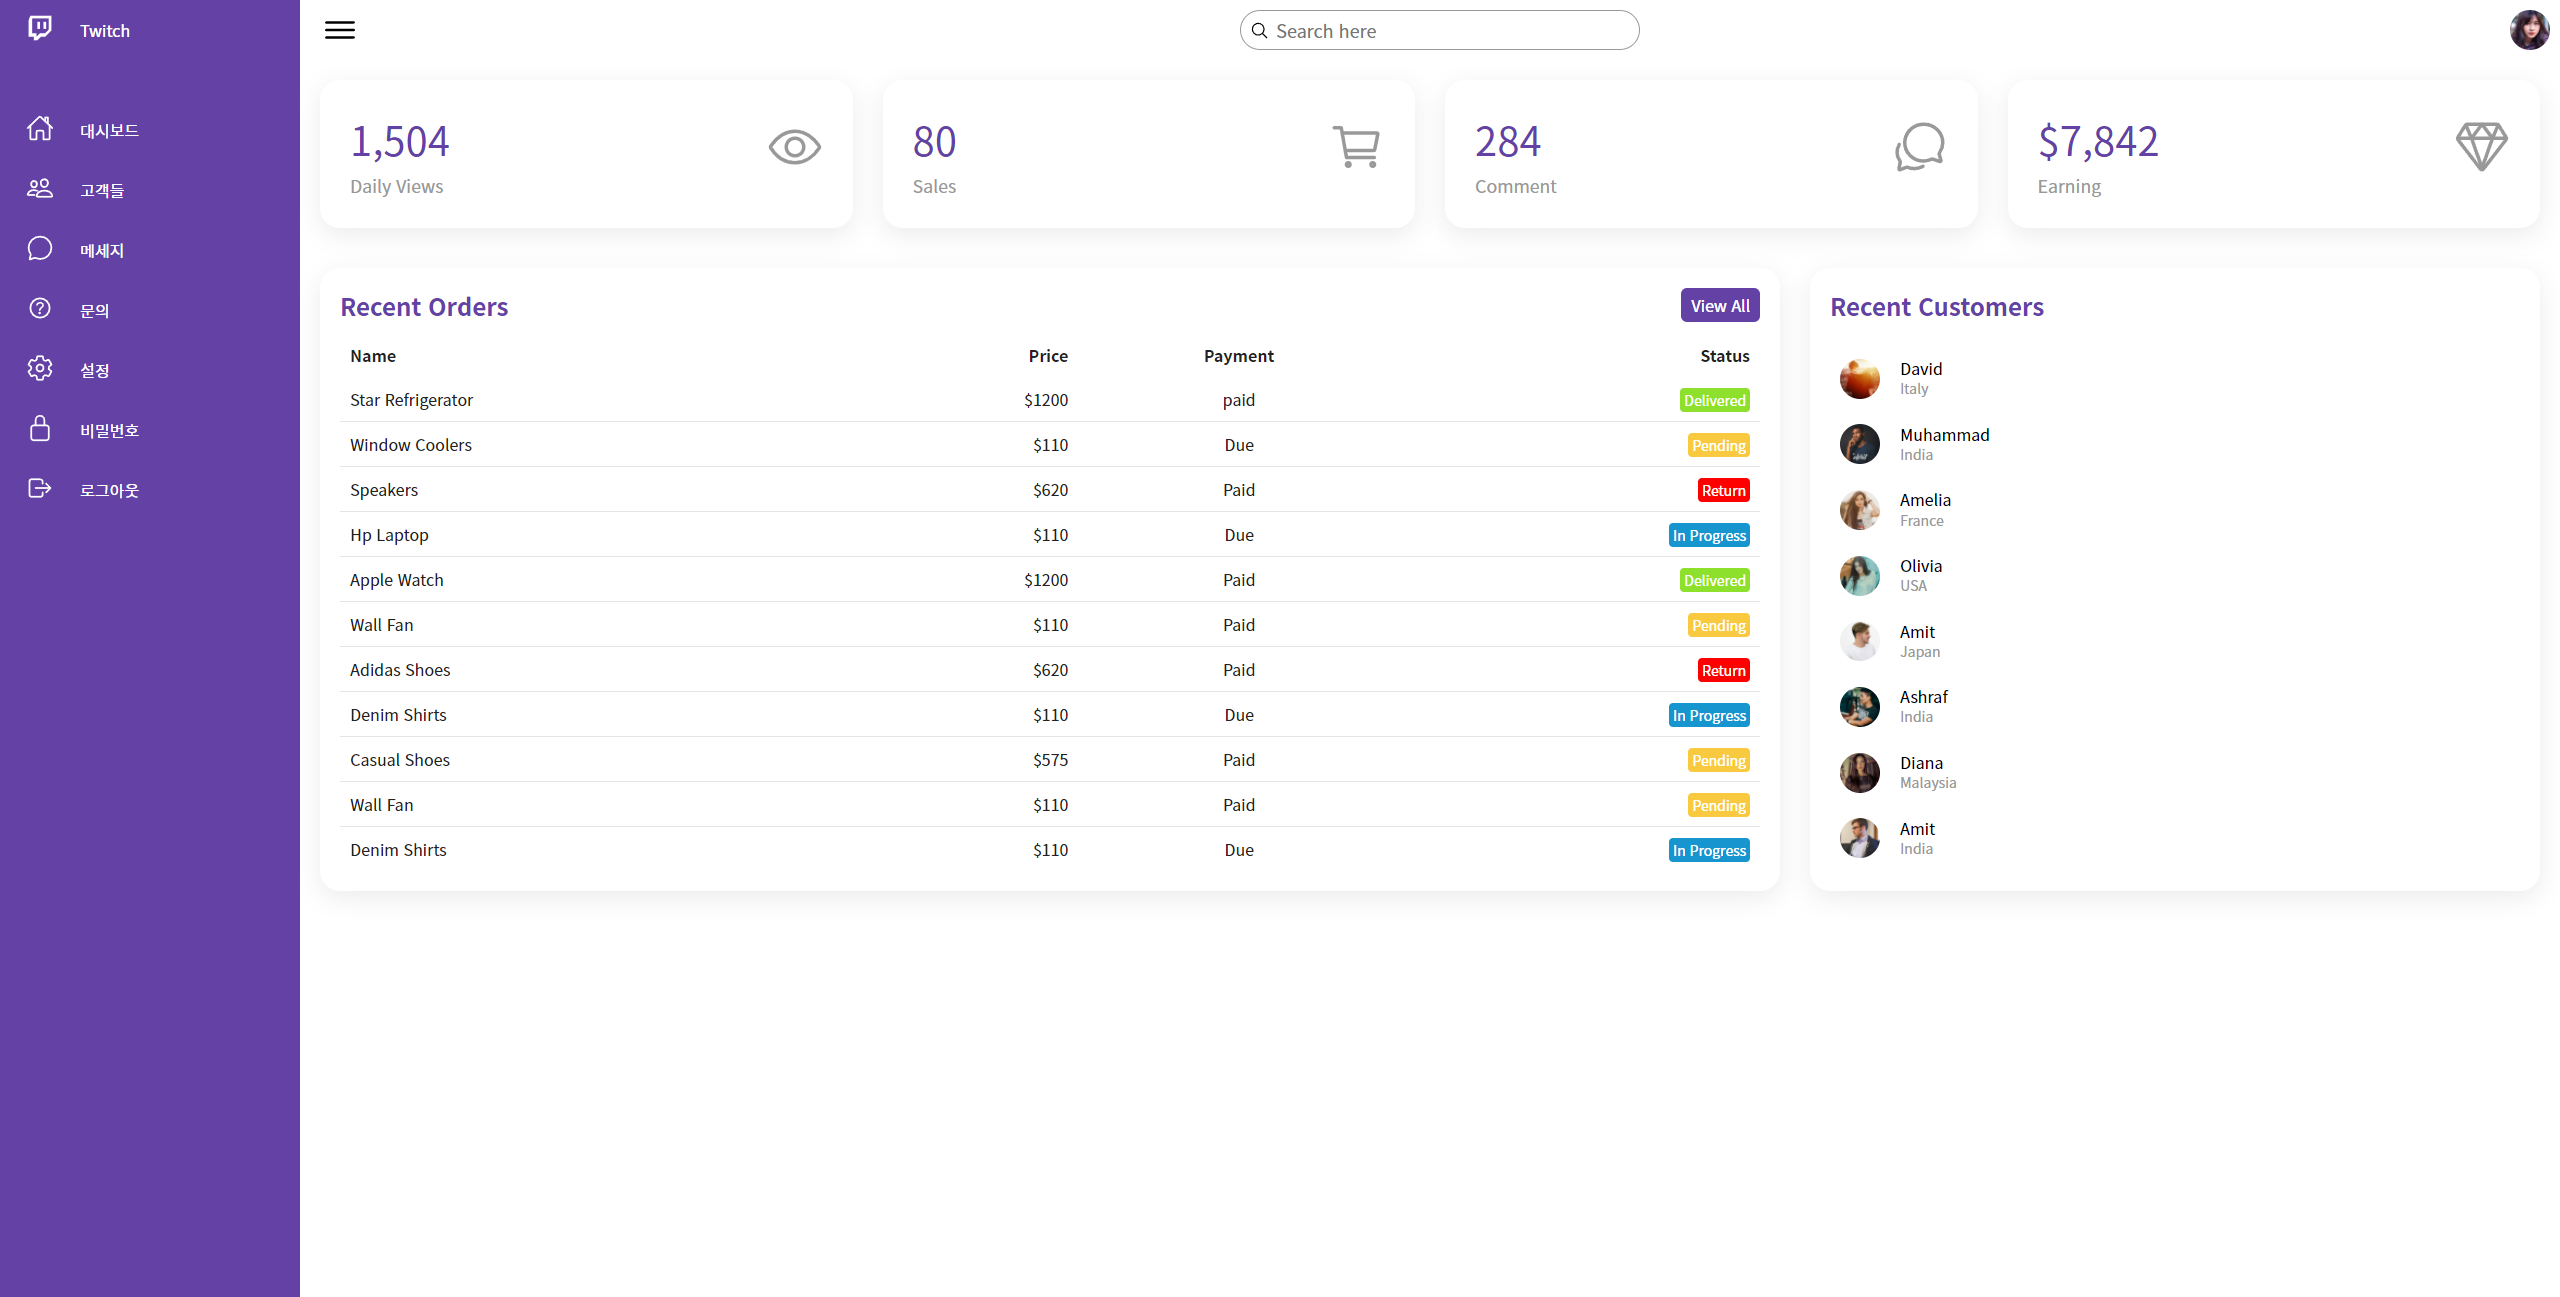Click the shopping cart icon on Sales card
The width and height of the screenshot is (2560, 1297).
[x=1357, y=146]
